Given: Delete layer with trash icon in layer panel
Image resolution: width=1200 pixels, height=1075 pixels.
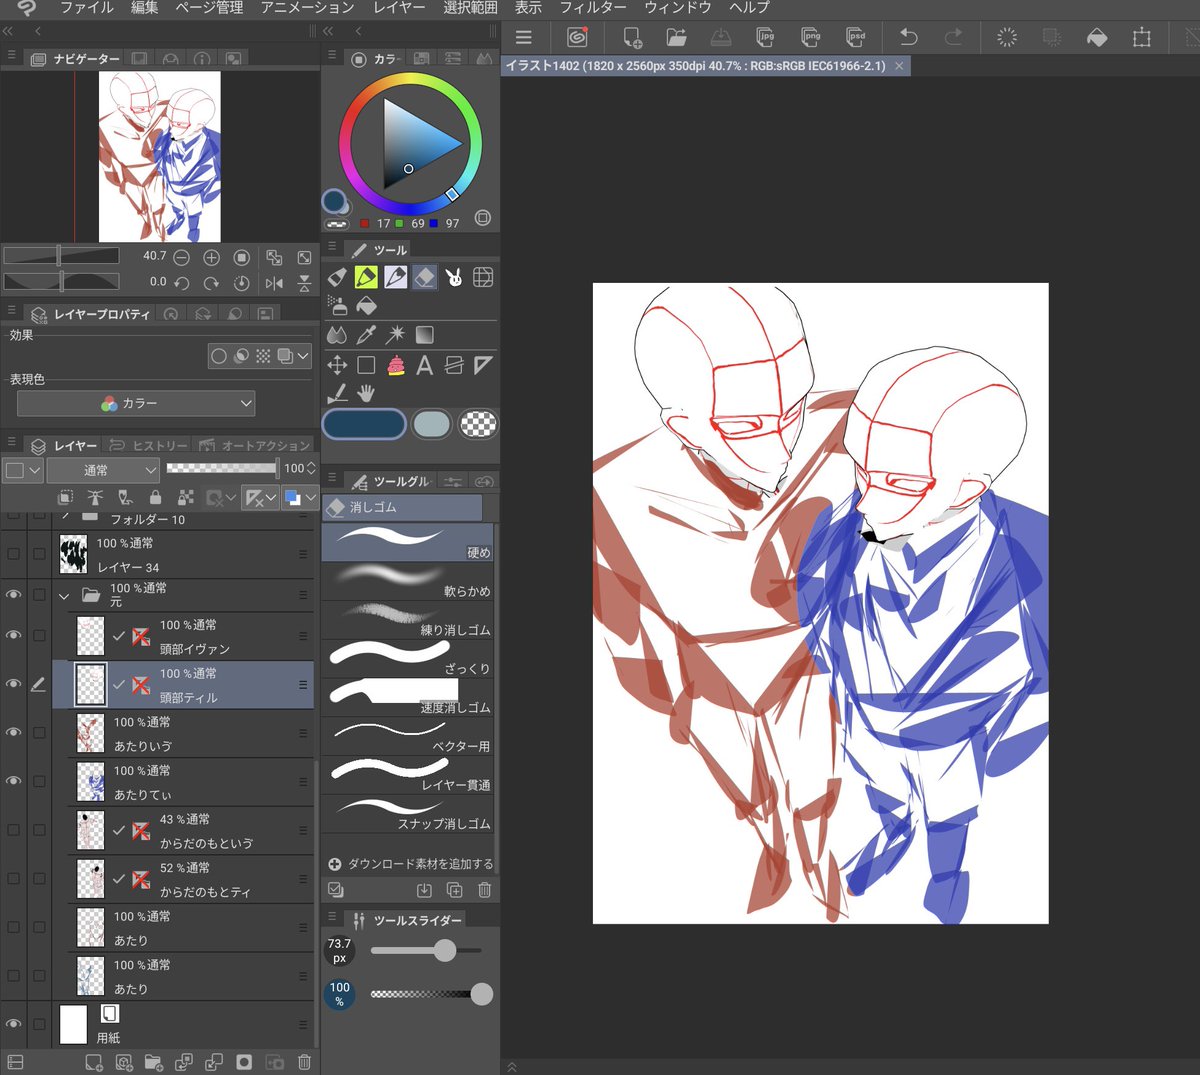Looking at the screenshot, I should click(304, 1062).
